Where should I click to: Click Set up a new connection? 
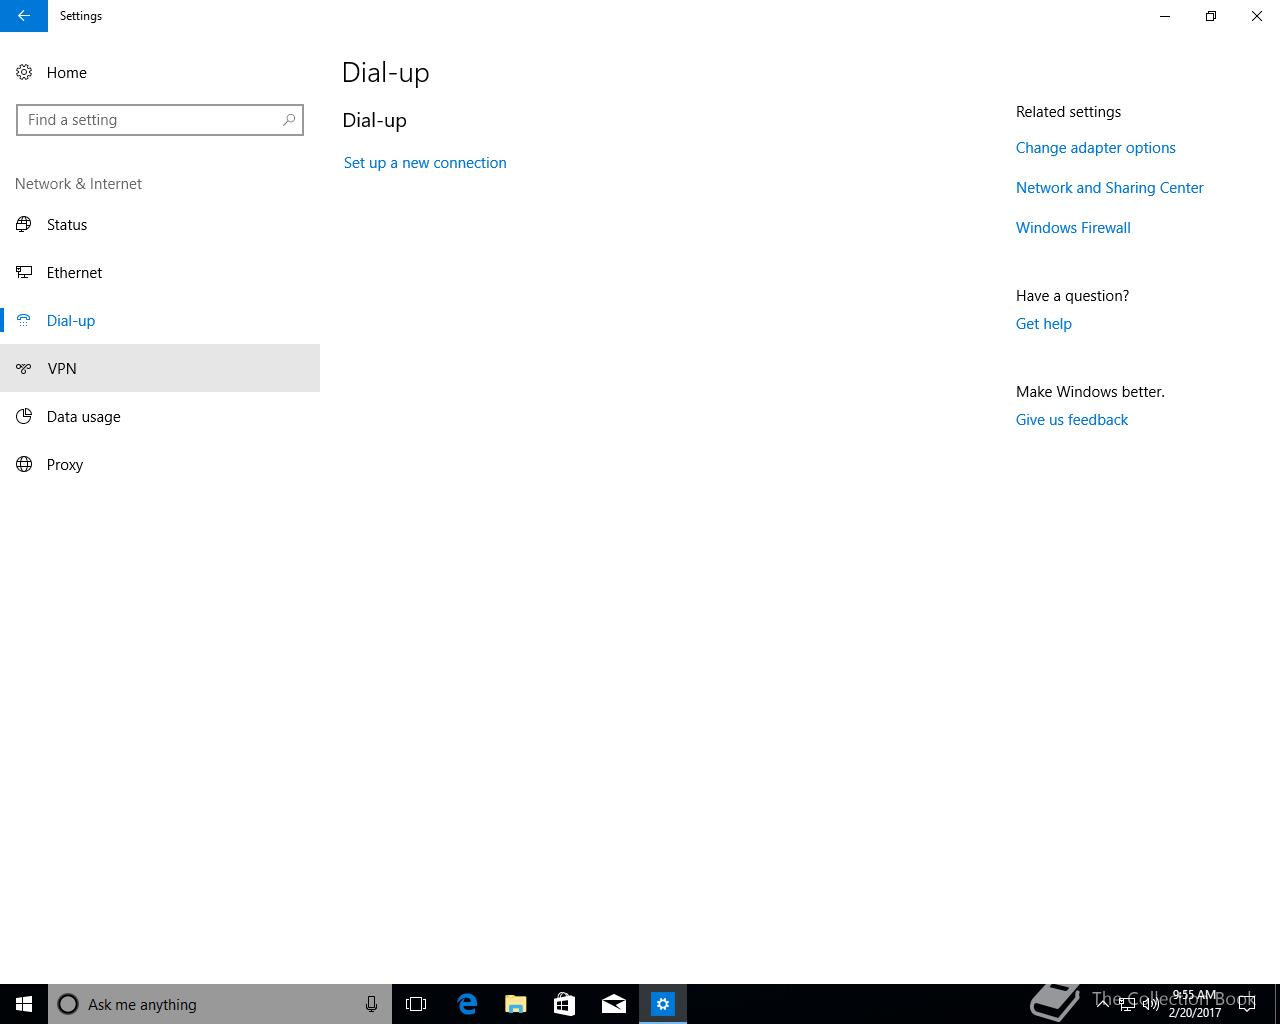(425, 163)
